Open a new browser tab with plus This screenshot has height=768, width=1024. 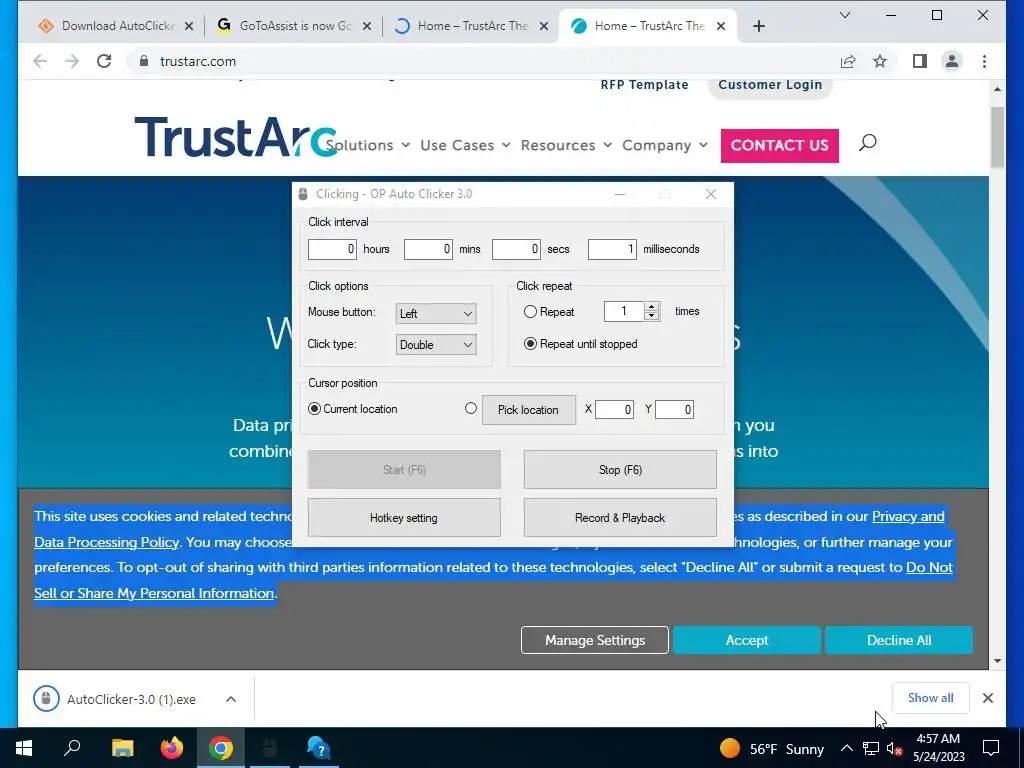pyautogui.click(x=758, y=26)
